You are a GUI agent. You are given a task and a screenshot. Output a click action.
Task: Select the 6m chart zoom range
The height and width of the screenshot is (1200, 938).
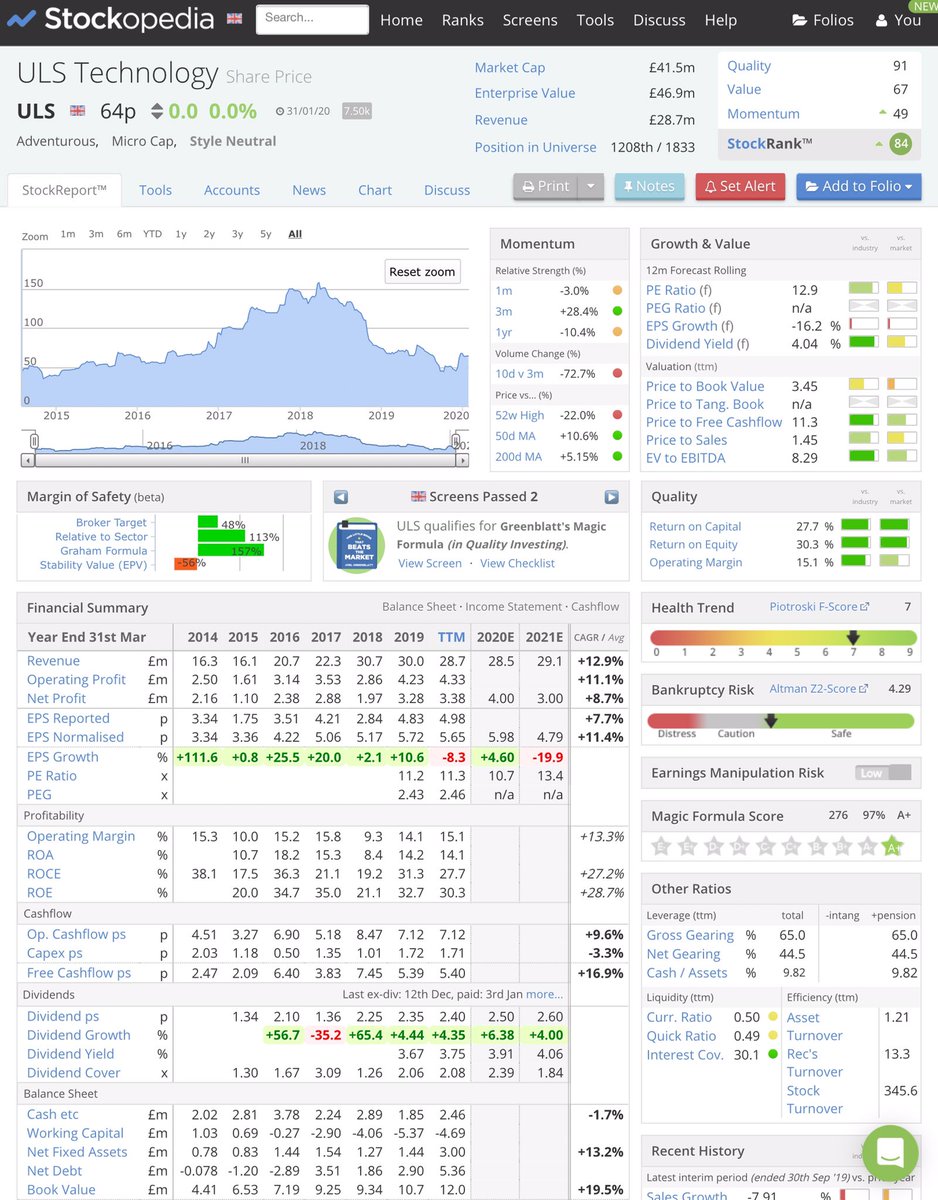[x=124, y=234]
